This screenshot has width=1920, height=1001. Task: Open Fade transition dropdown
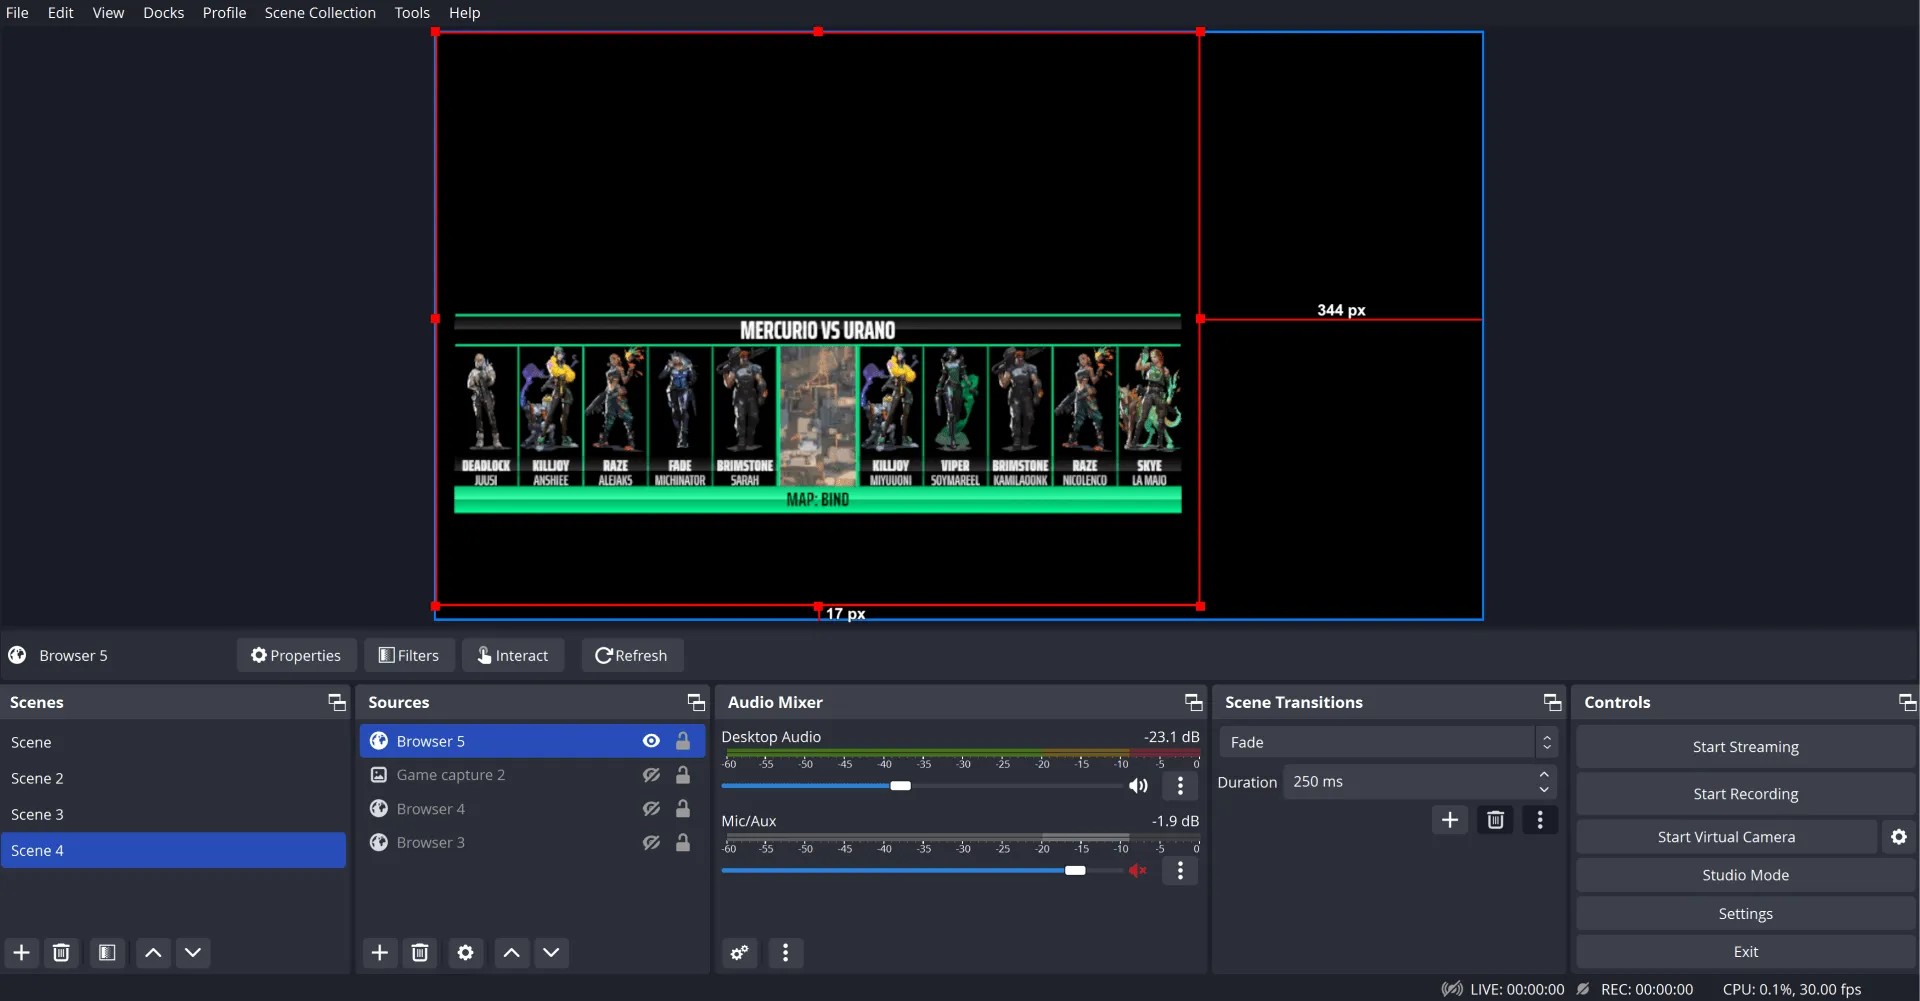1388,742
